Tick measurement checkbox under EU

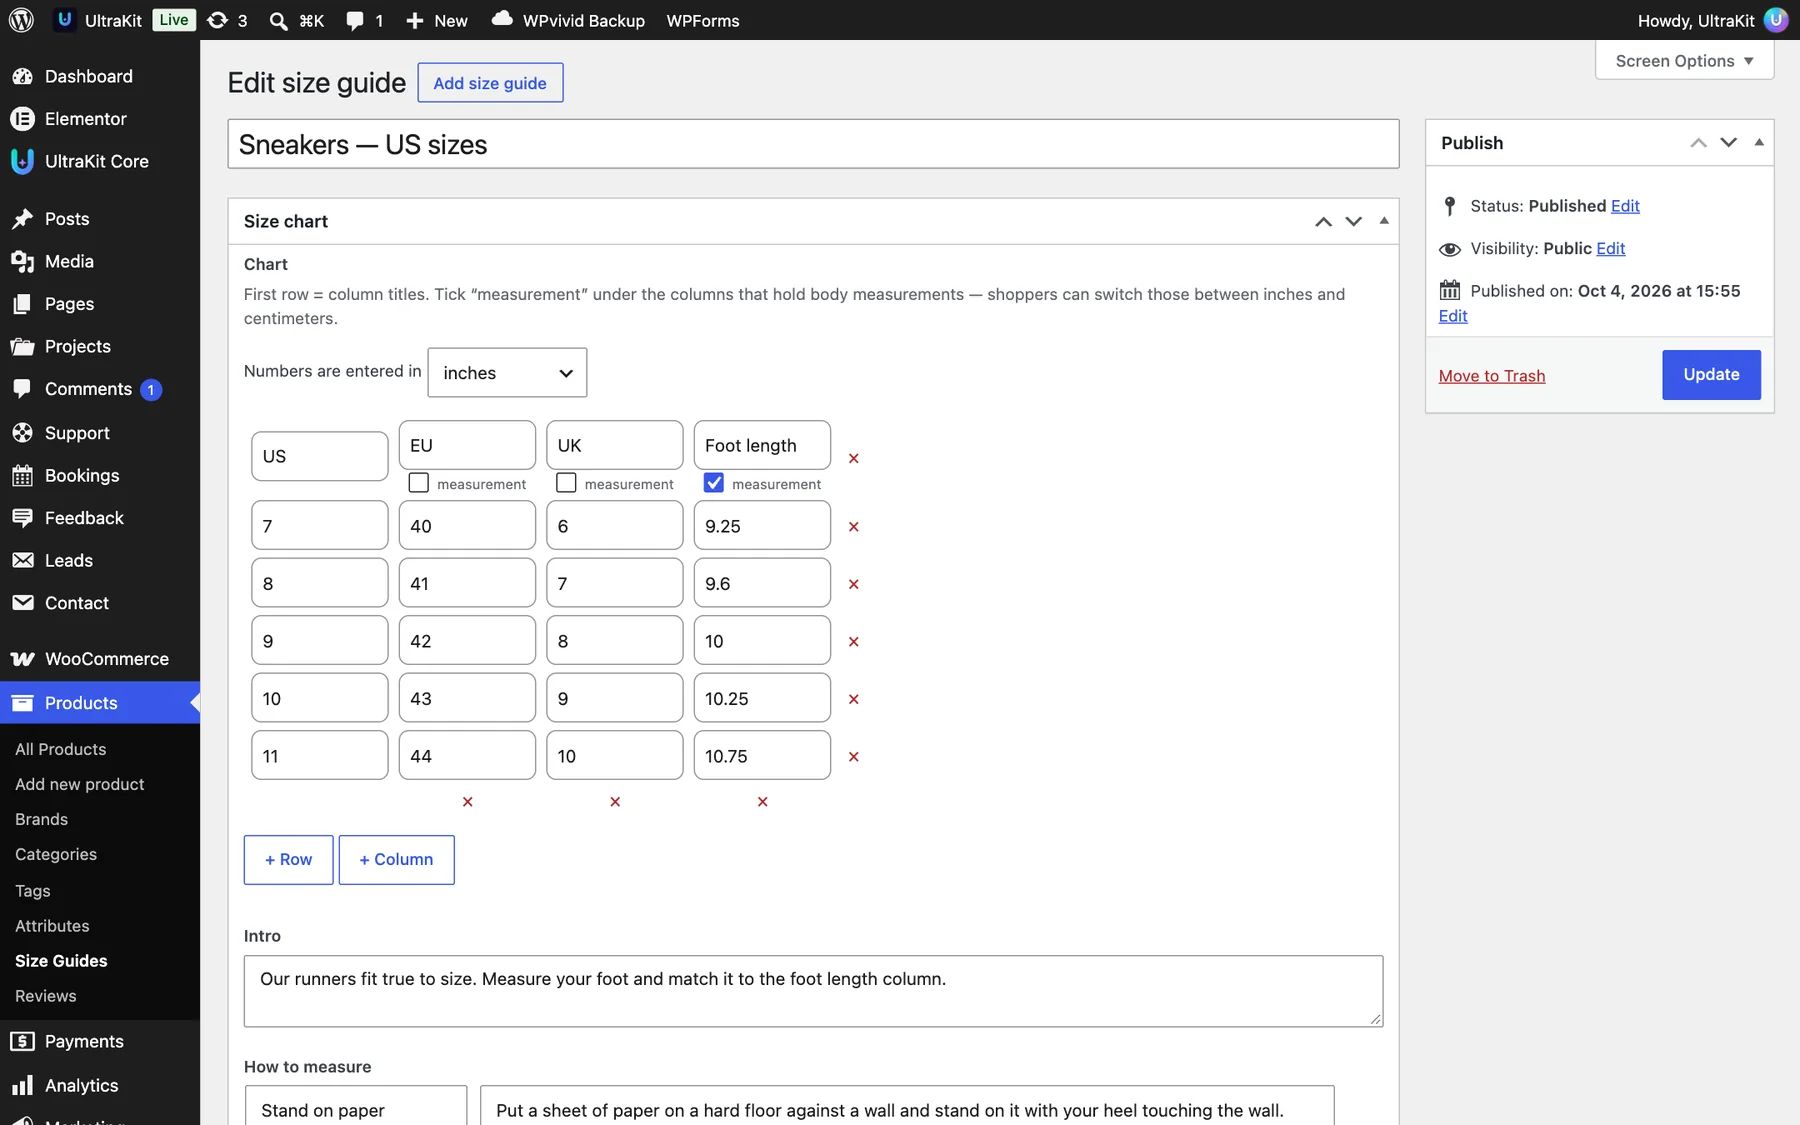click(x=419, y=483)
